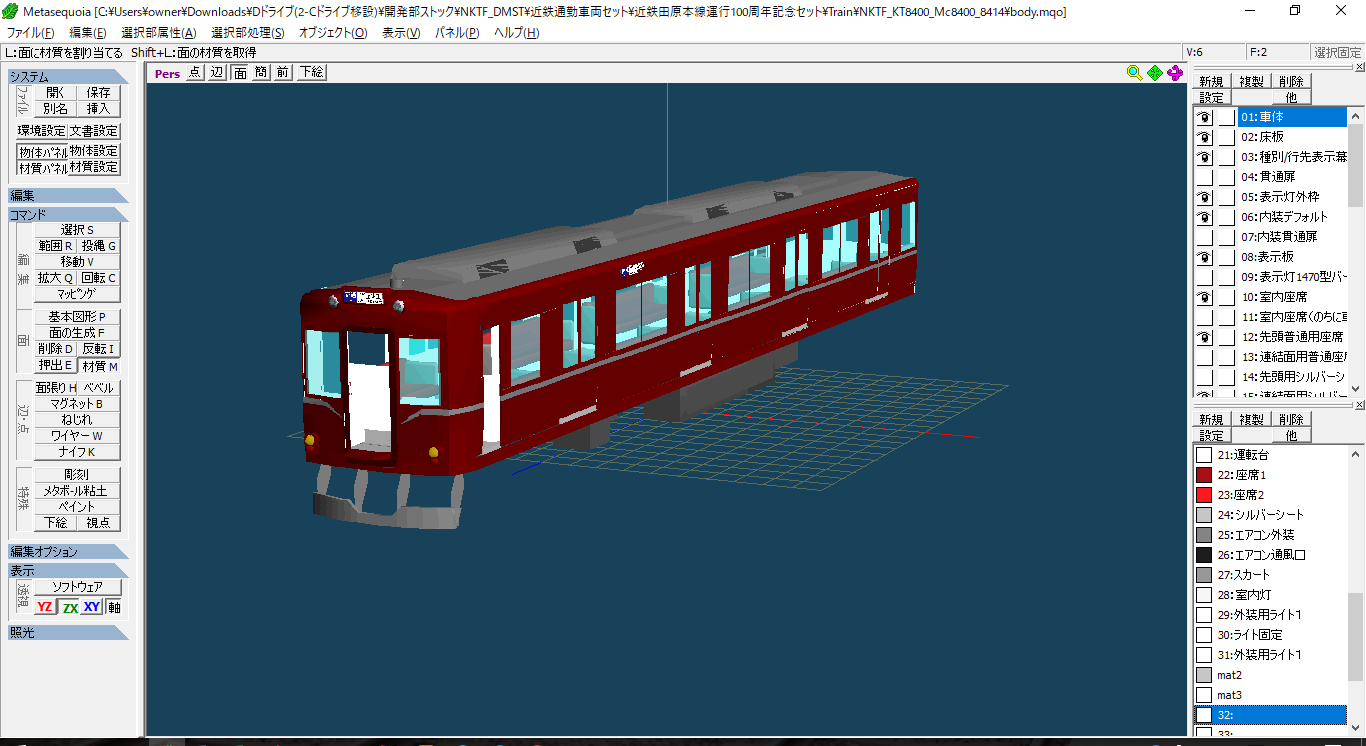Open the オブジェクト(O) menu

click(x=333, y=33)
